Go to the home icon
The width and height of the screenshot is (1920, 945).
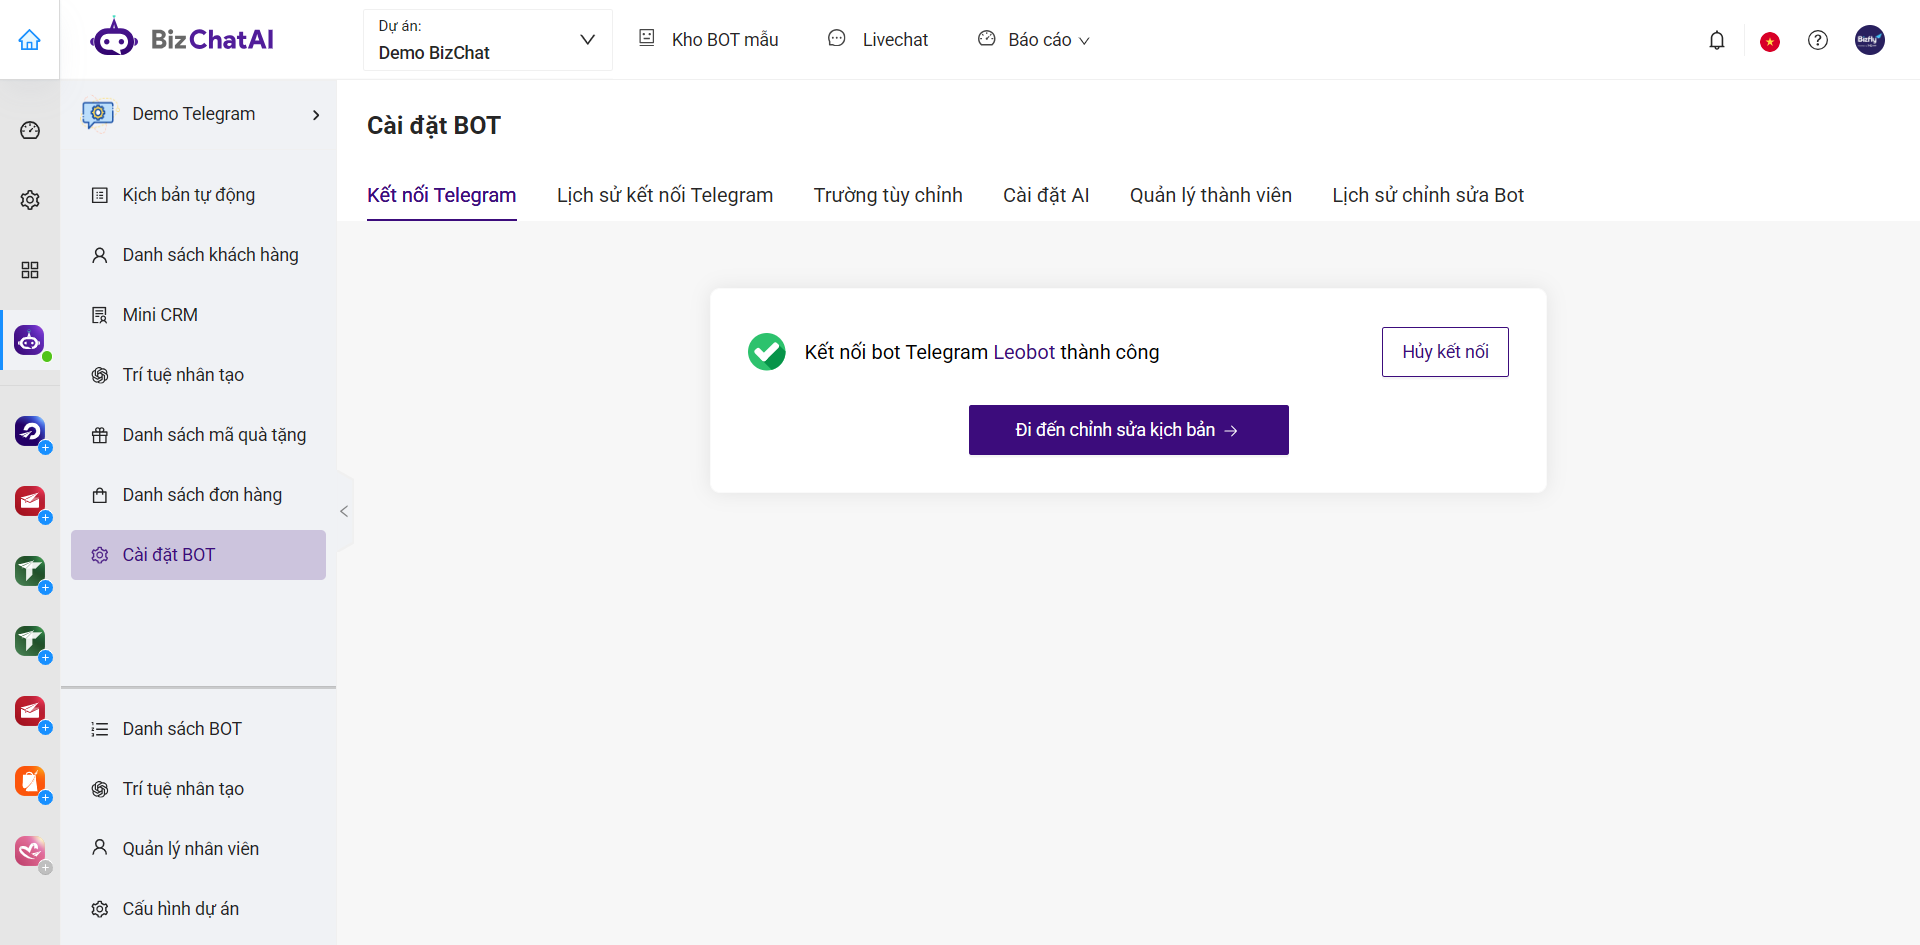click(30, 40)
